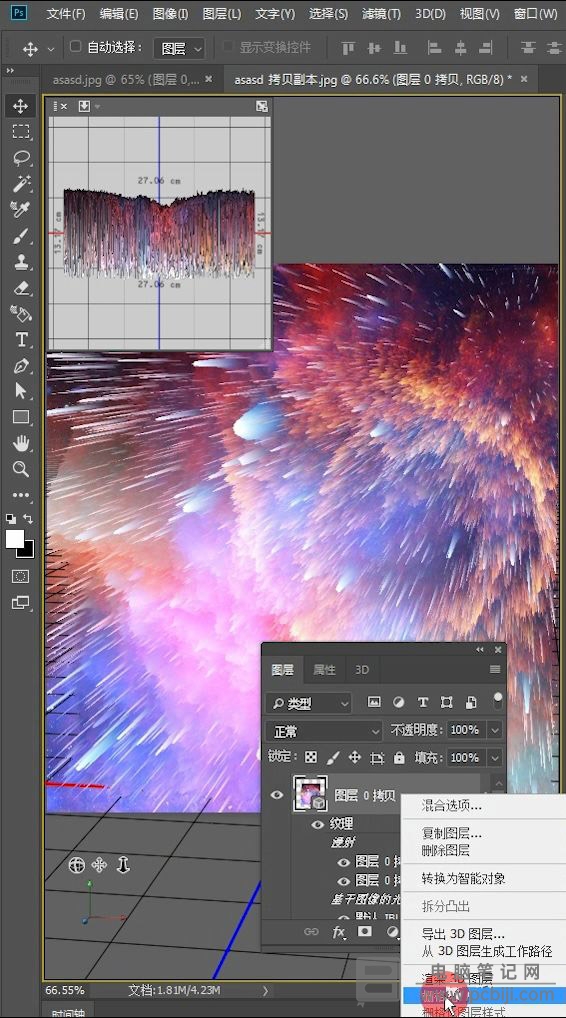Screen dimensions: 566x1018
Task: Change screen mode icon
Action: pos(21,602)
